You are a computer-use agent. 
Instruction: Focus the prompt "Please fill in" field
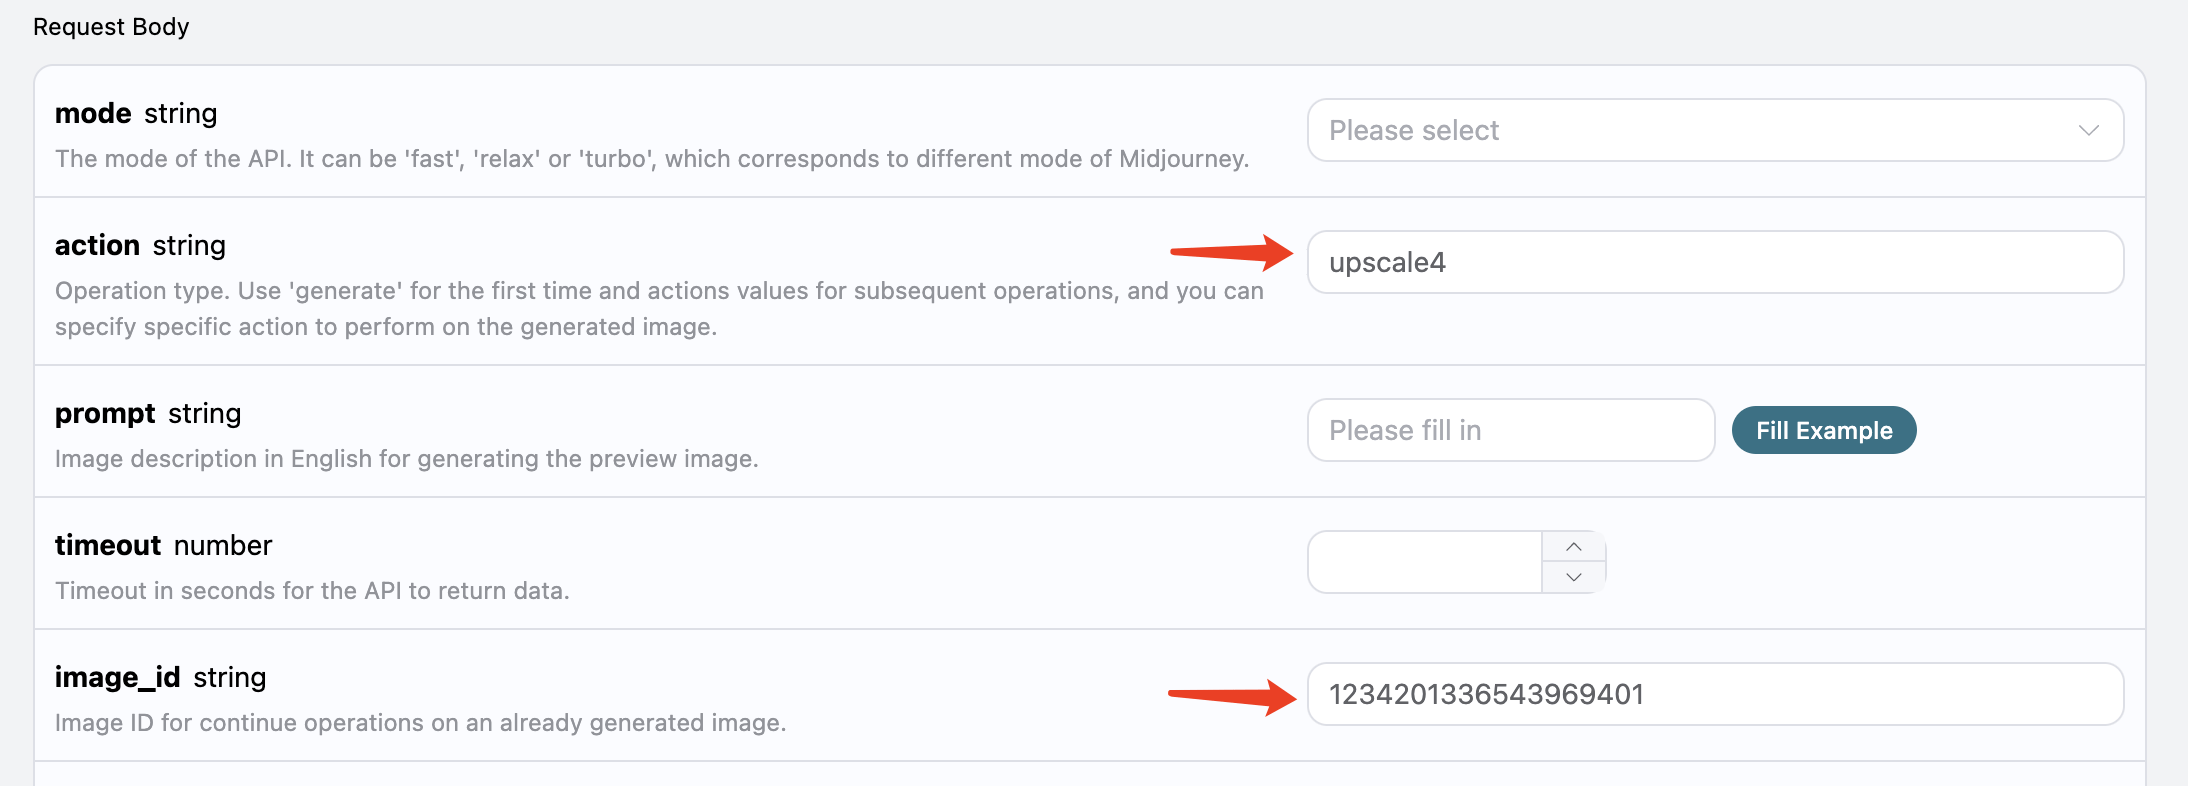[x=1510, y=430]
